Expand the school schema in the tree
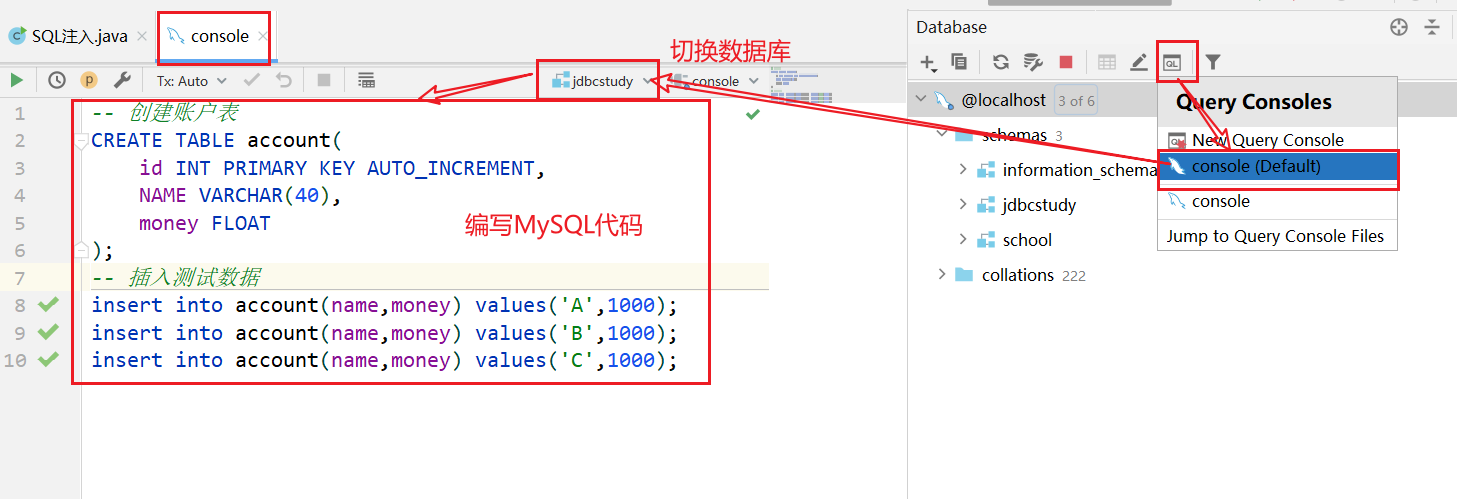 [963, 239]
